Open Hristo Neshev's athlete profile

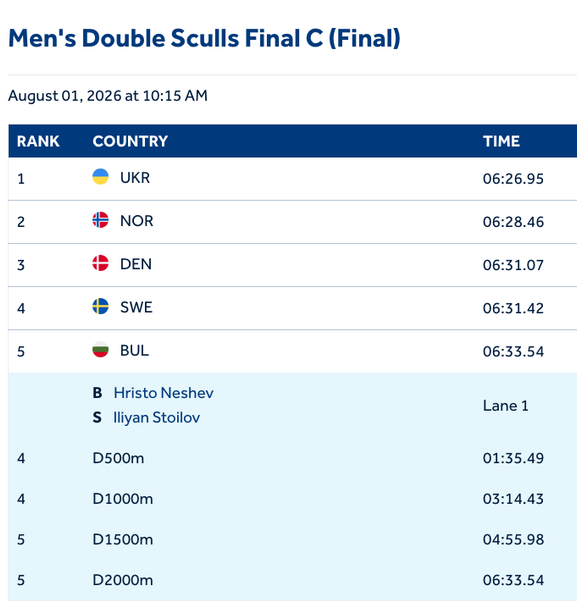[x=163, y=393]
